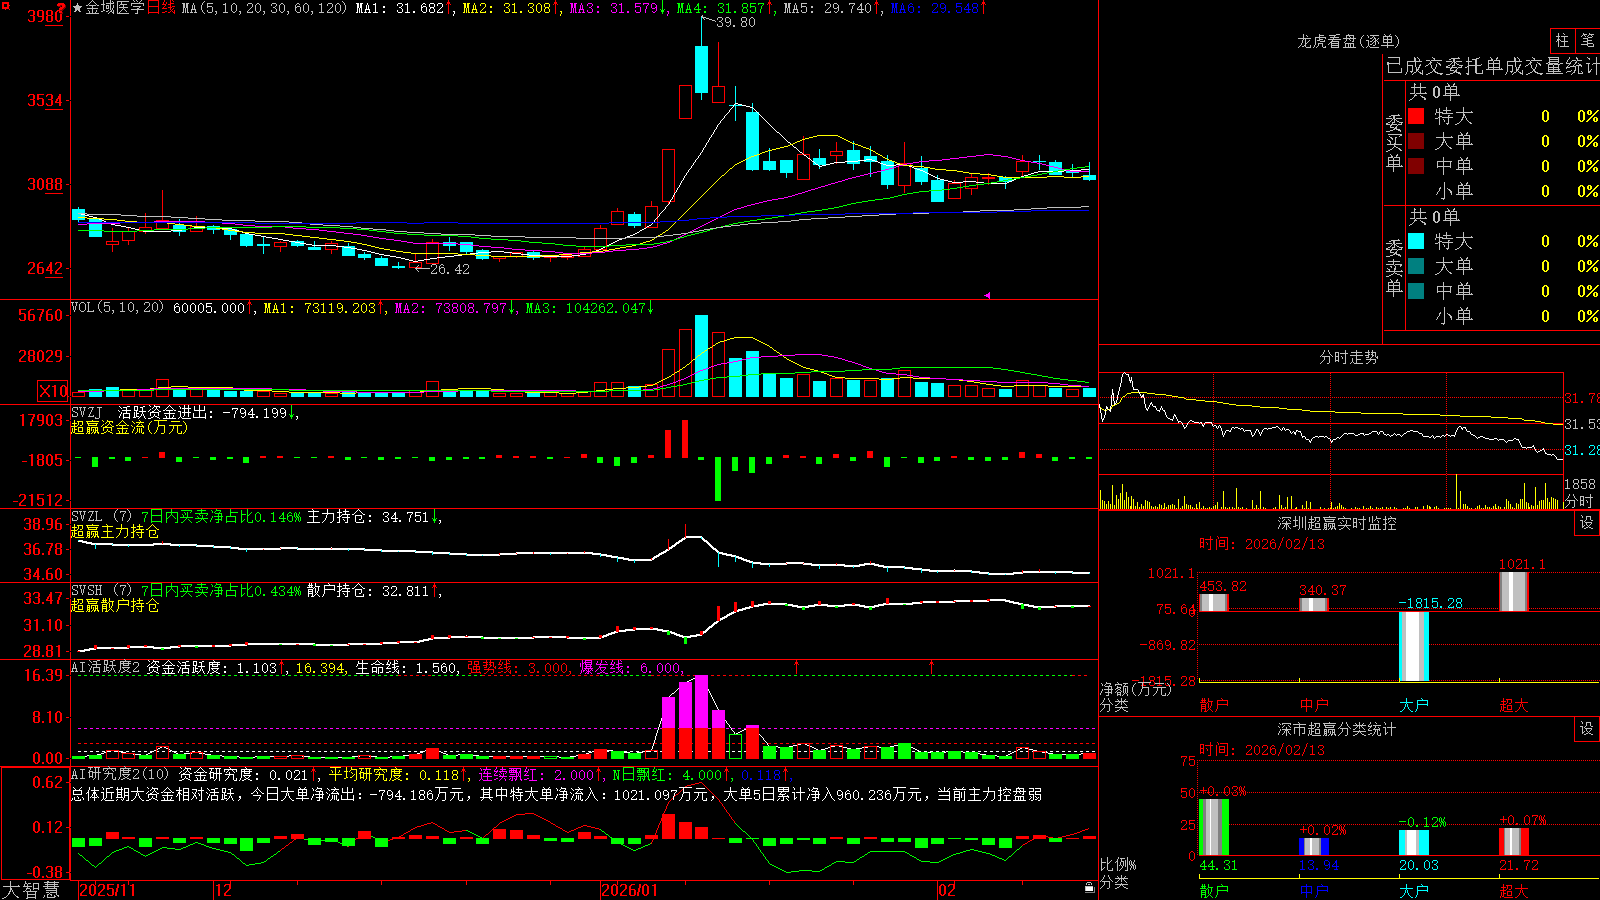The height and width of the screenshot is (900, 1600).
Task: Click the 日线 period label
Action: coord(161,8)
